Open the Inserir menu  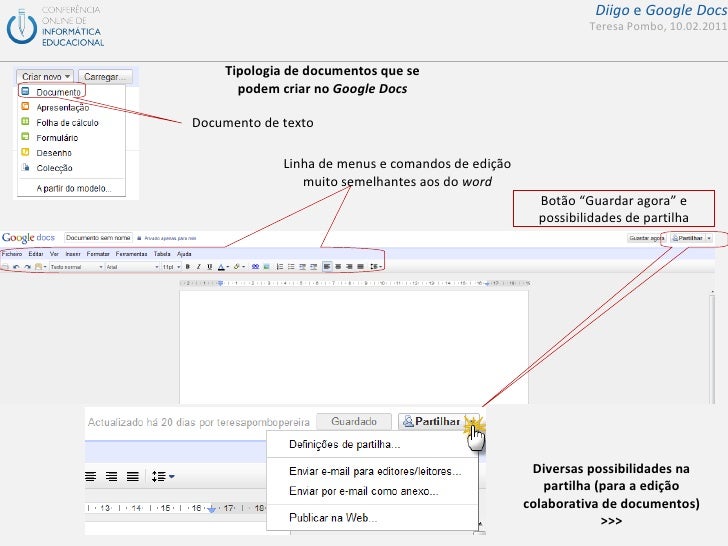(73, 254)
